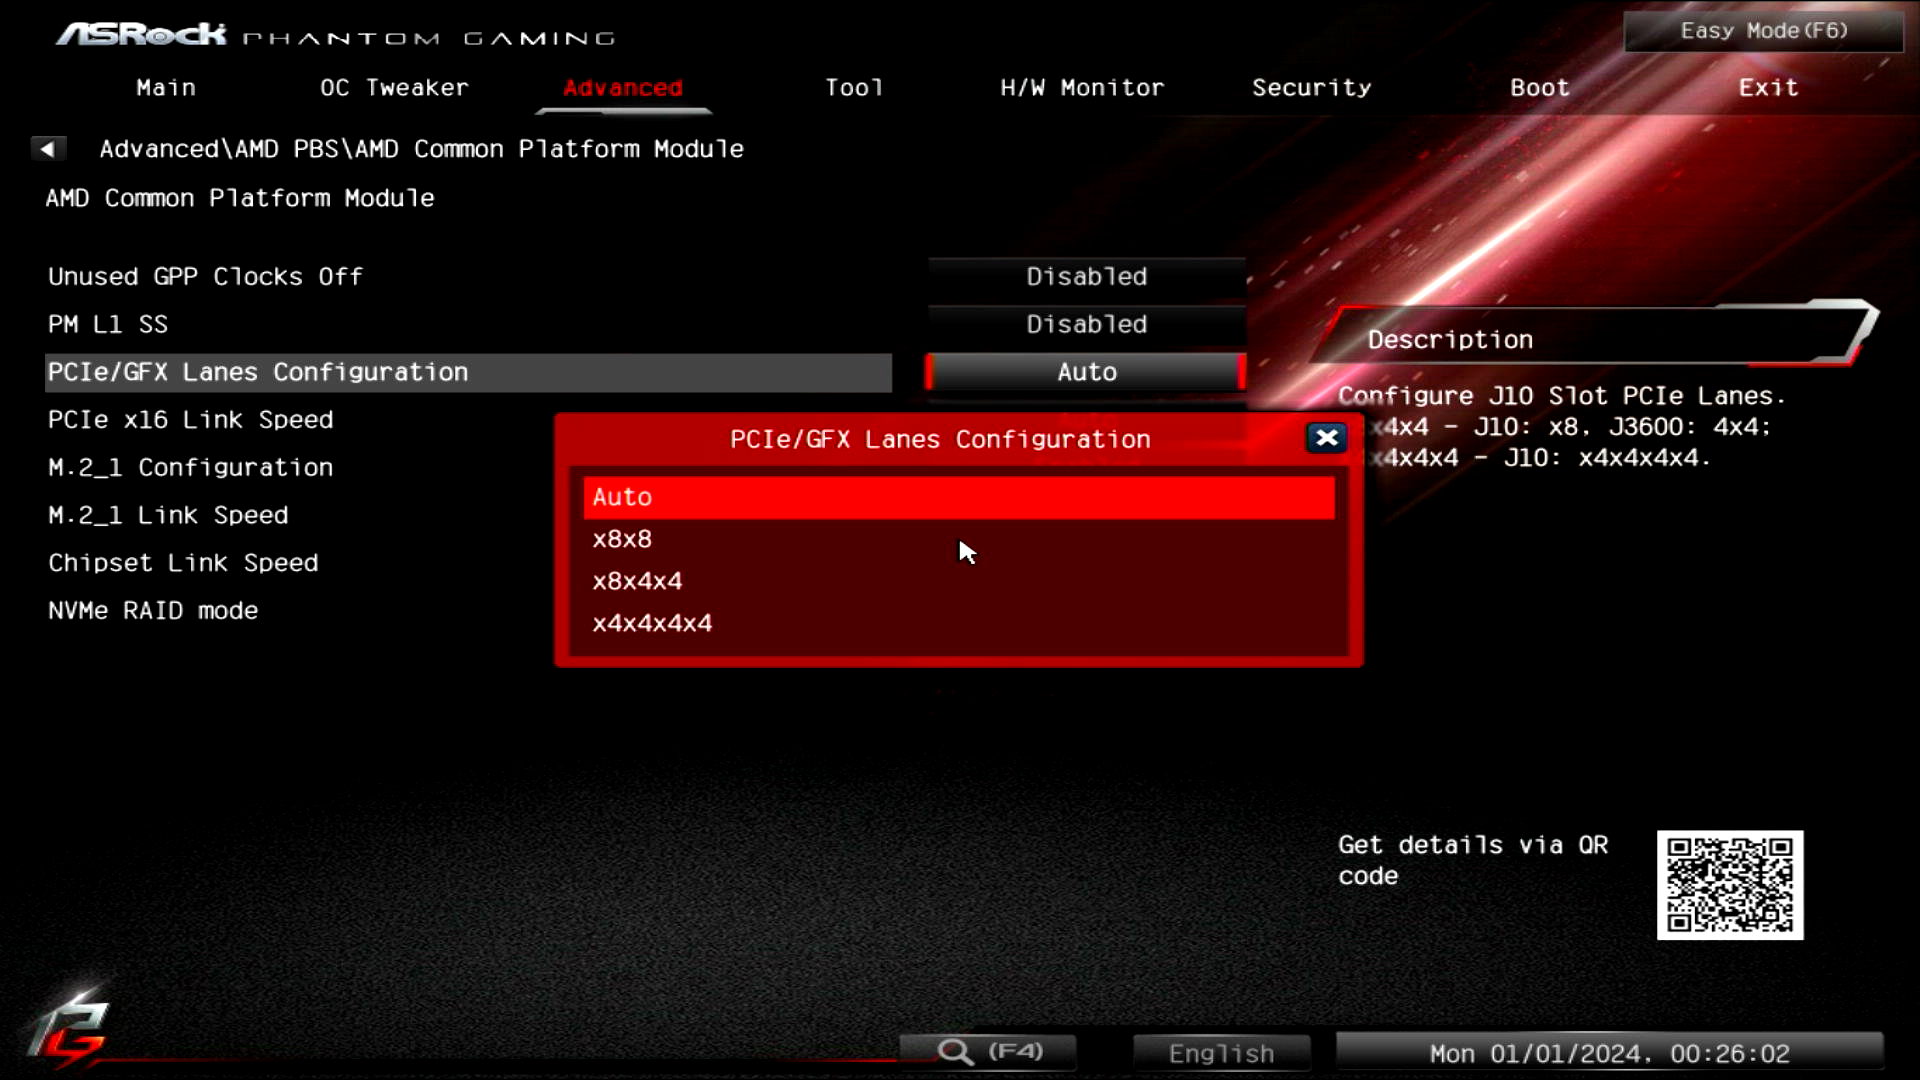
Task: Switch to the OC Tweaker tab
Action: tap(394, 88)
